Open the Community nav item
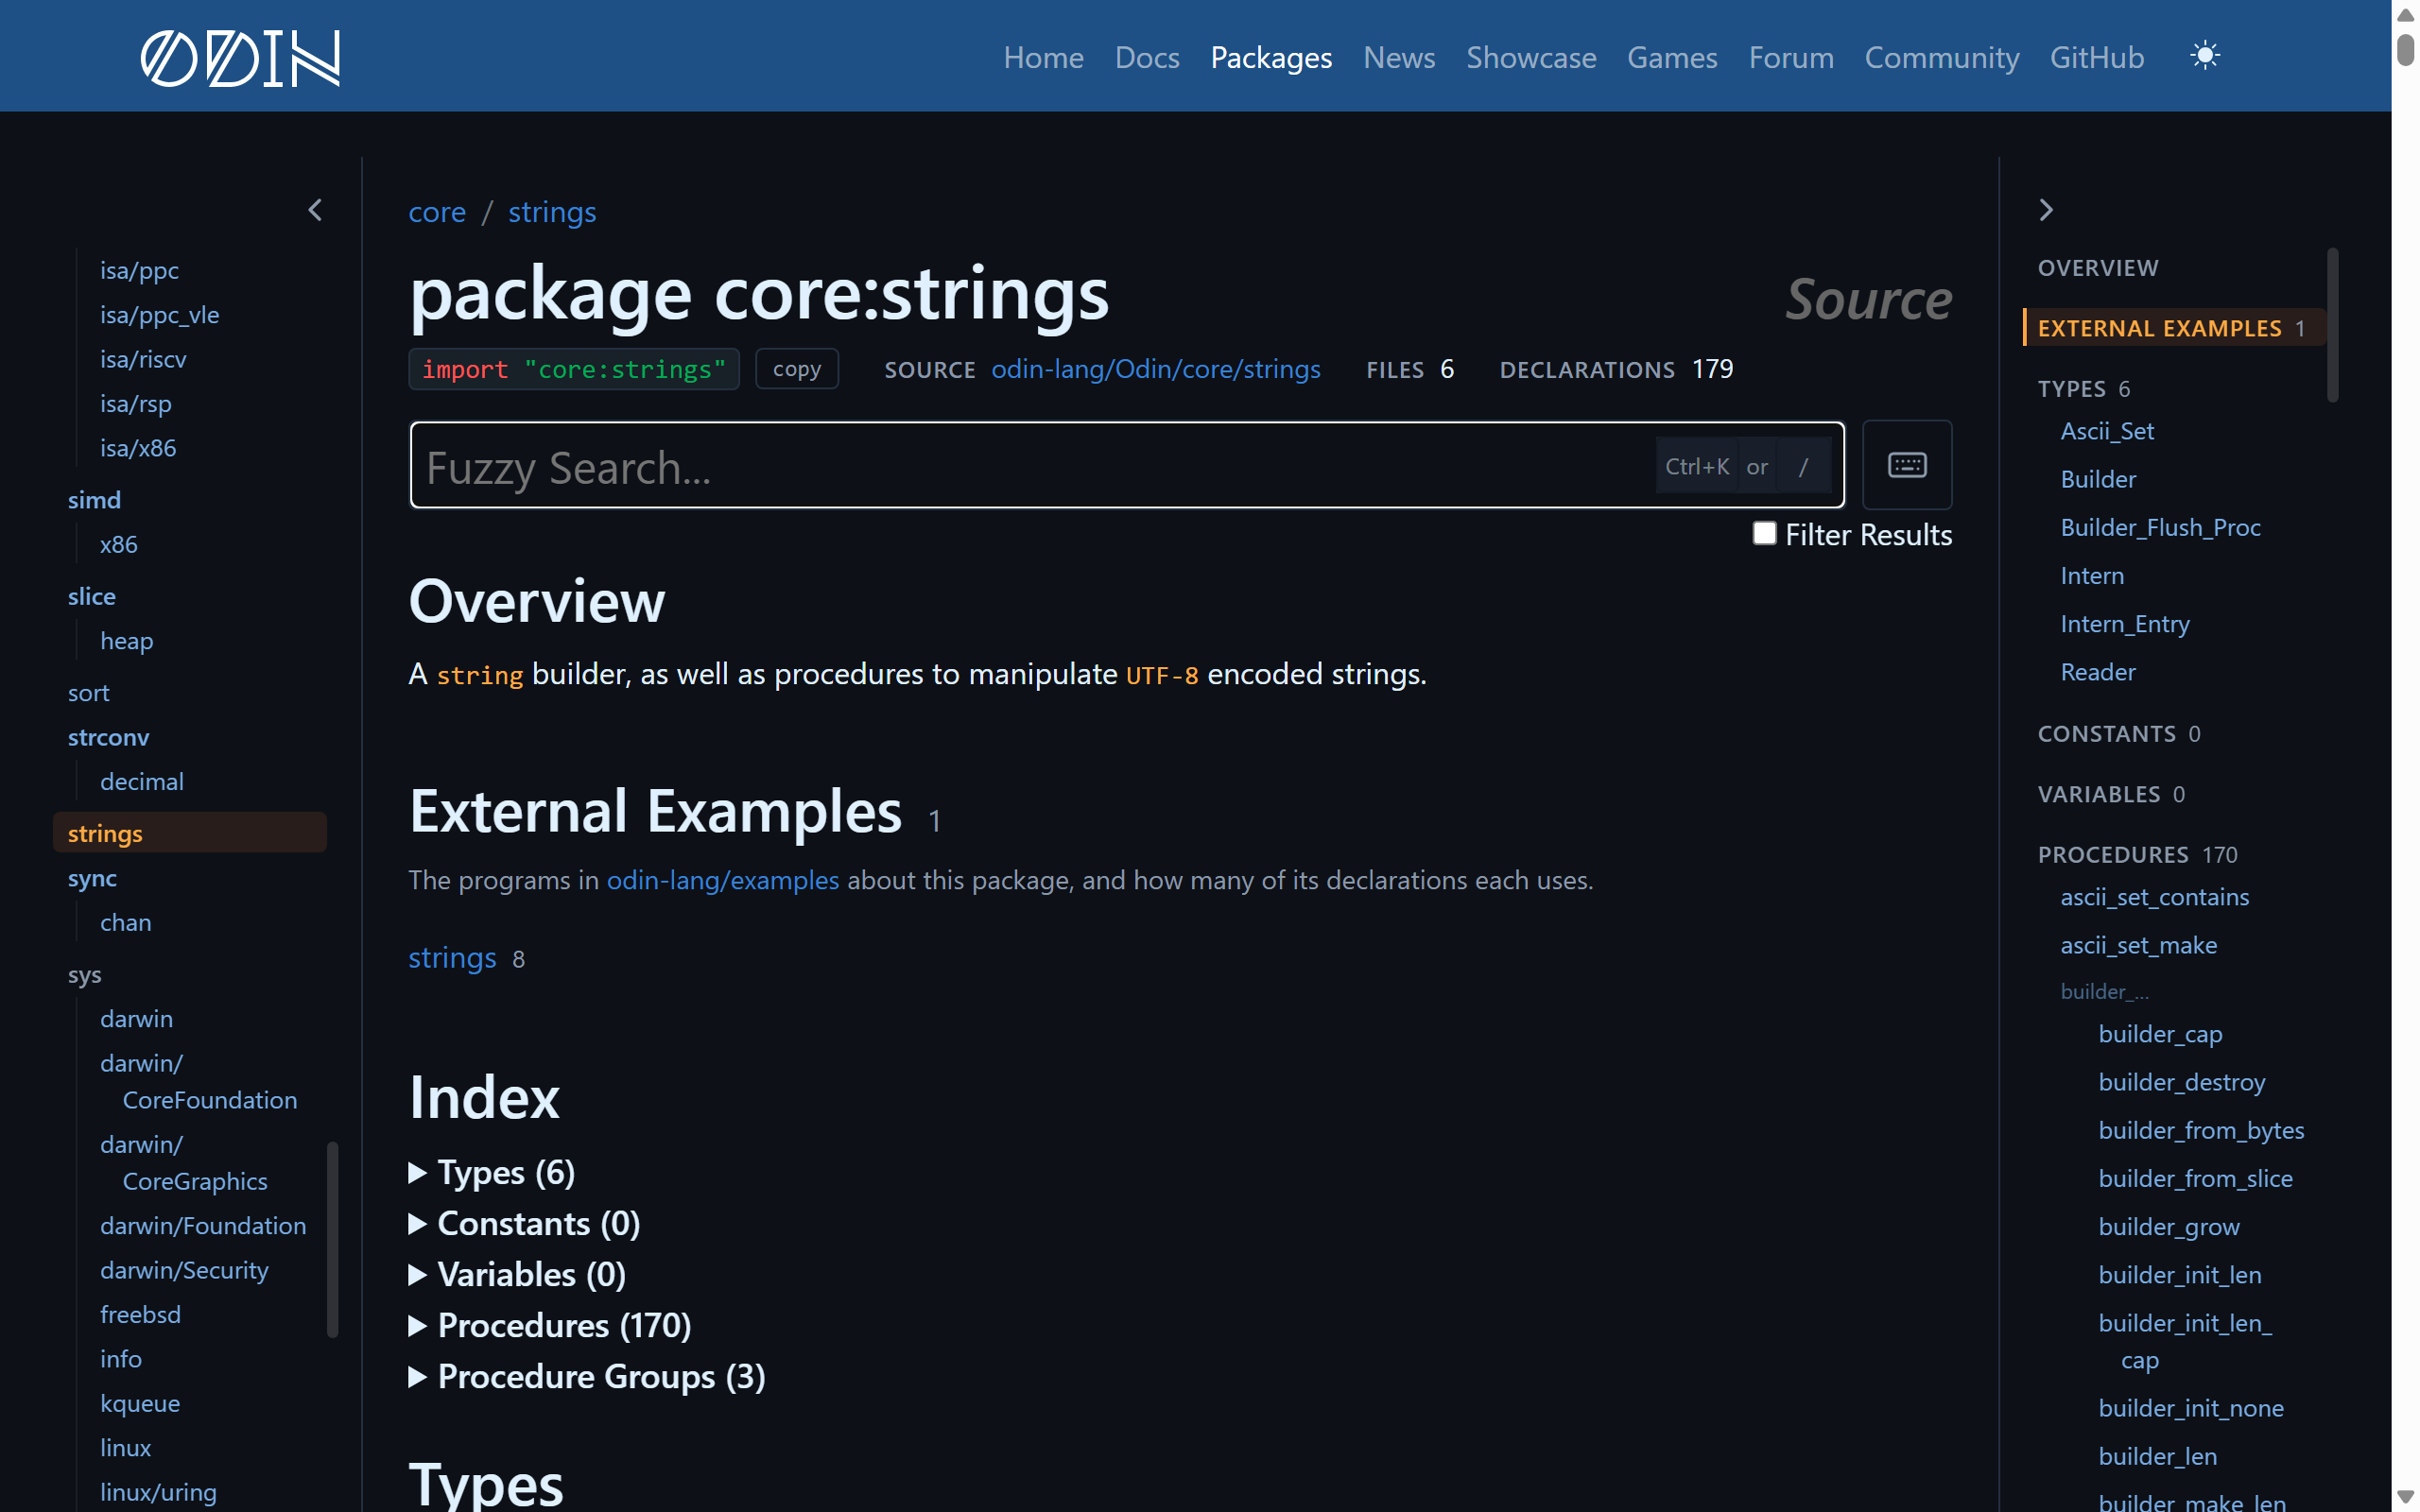 click(x=1942, y=57)
